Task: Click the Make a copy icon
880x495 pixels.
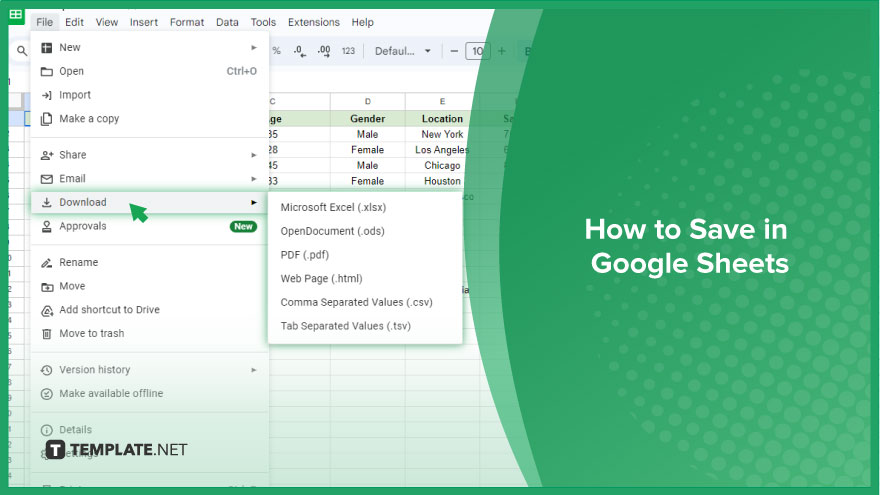Action: coord(47,118)
